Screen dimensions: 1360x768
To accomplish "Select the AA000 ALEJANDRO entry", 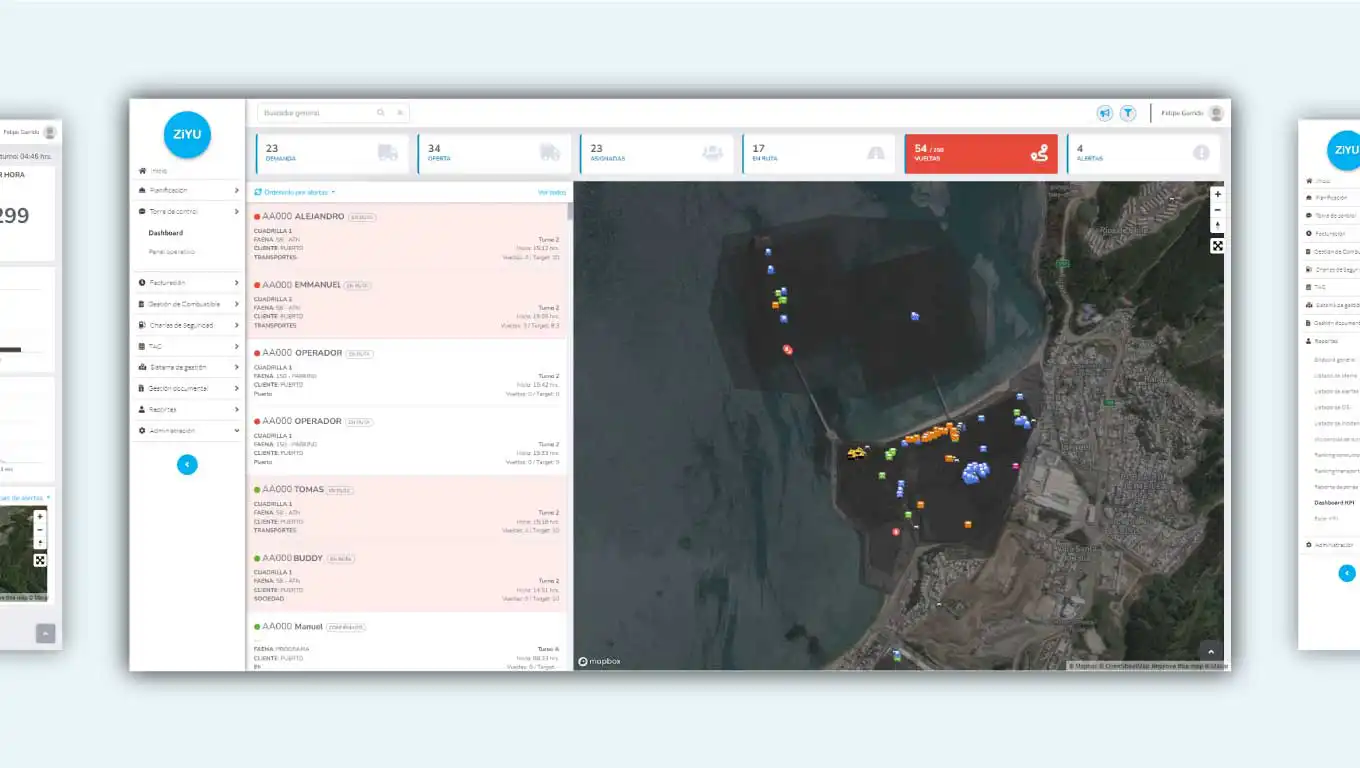I will [407, 236].
